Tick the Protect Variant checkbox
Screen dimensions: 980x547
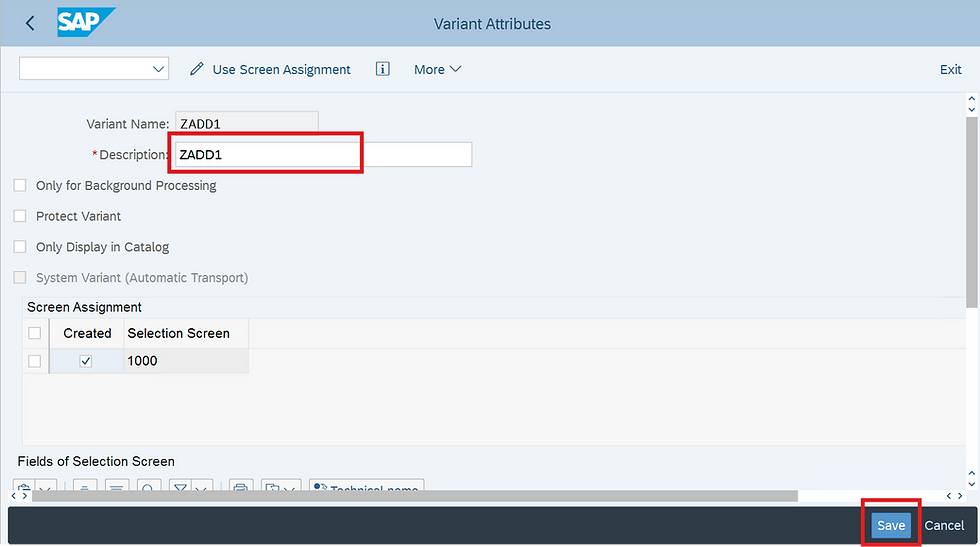(20, 216)
